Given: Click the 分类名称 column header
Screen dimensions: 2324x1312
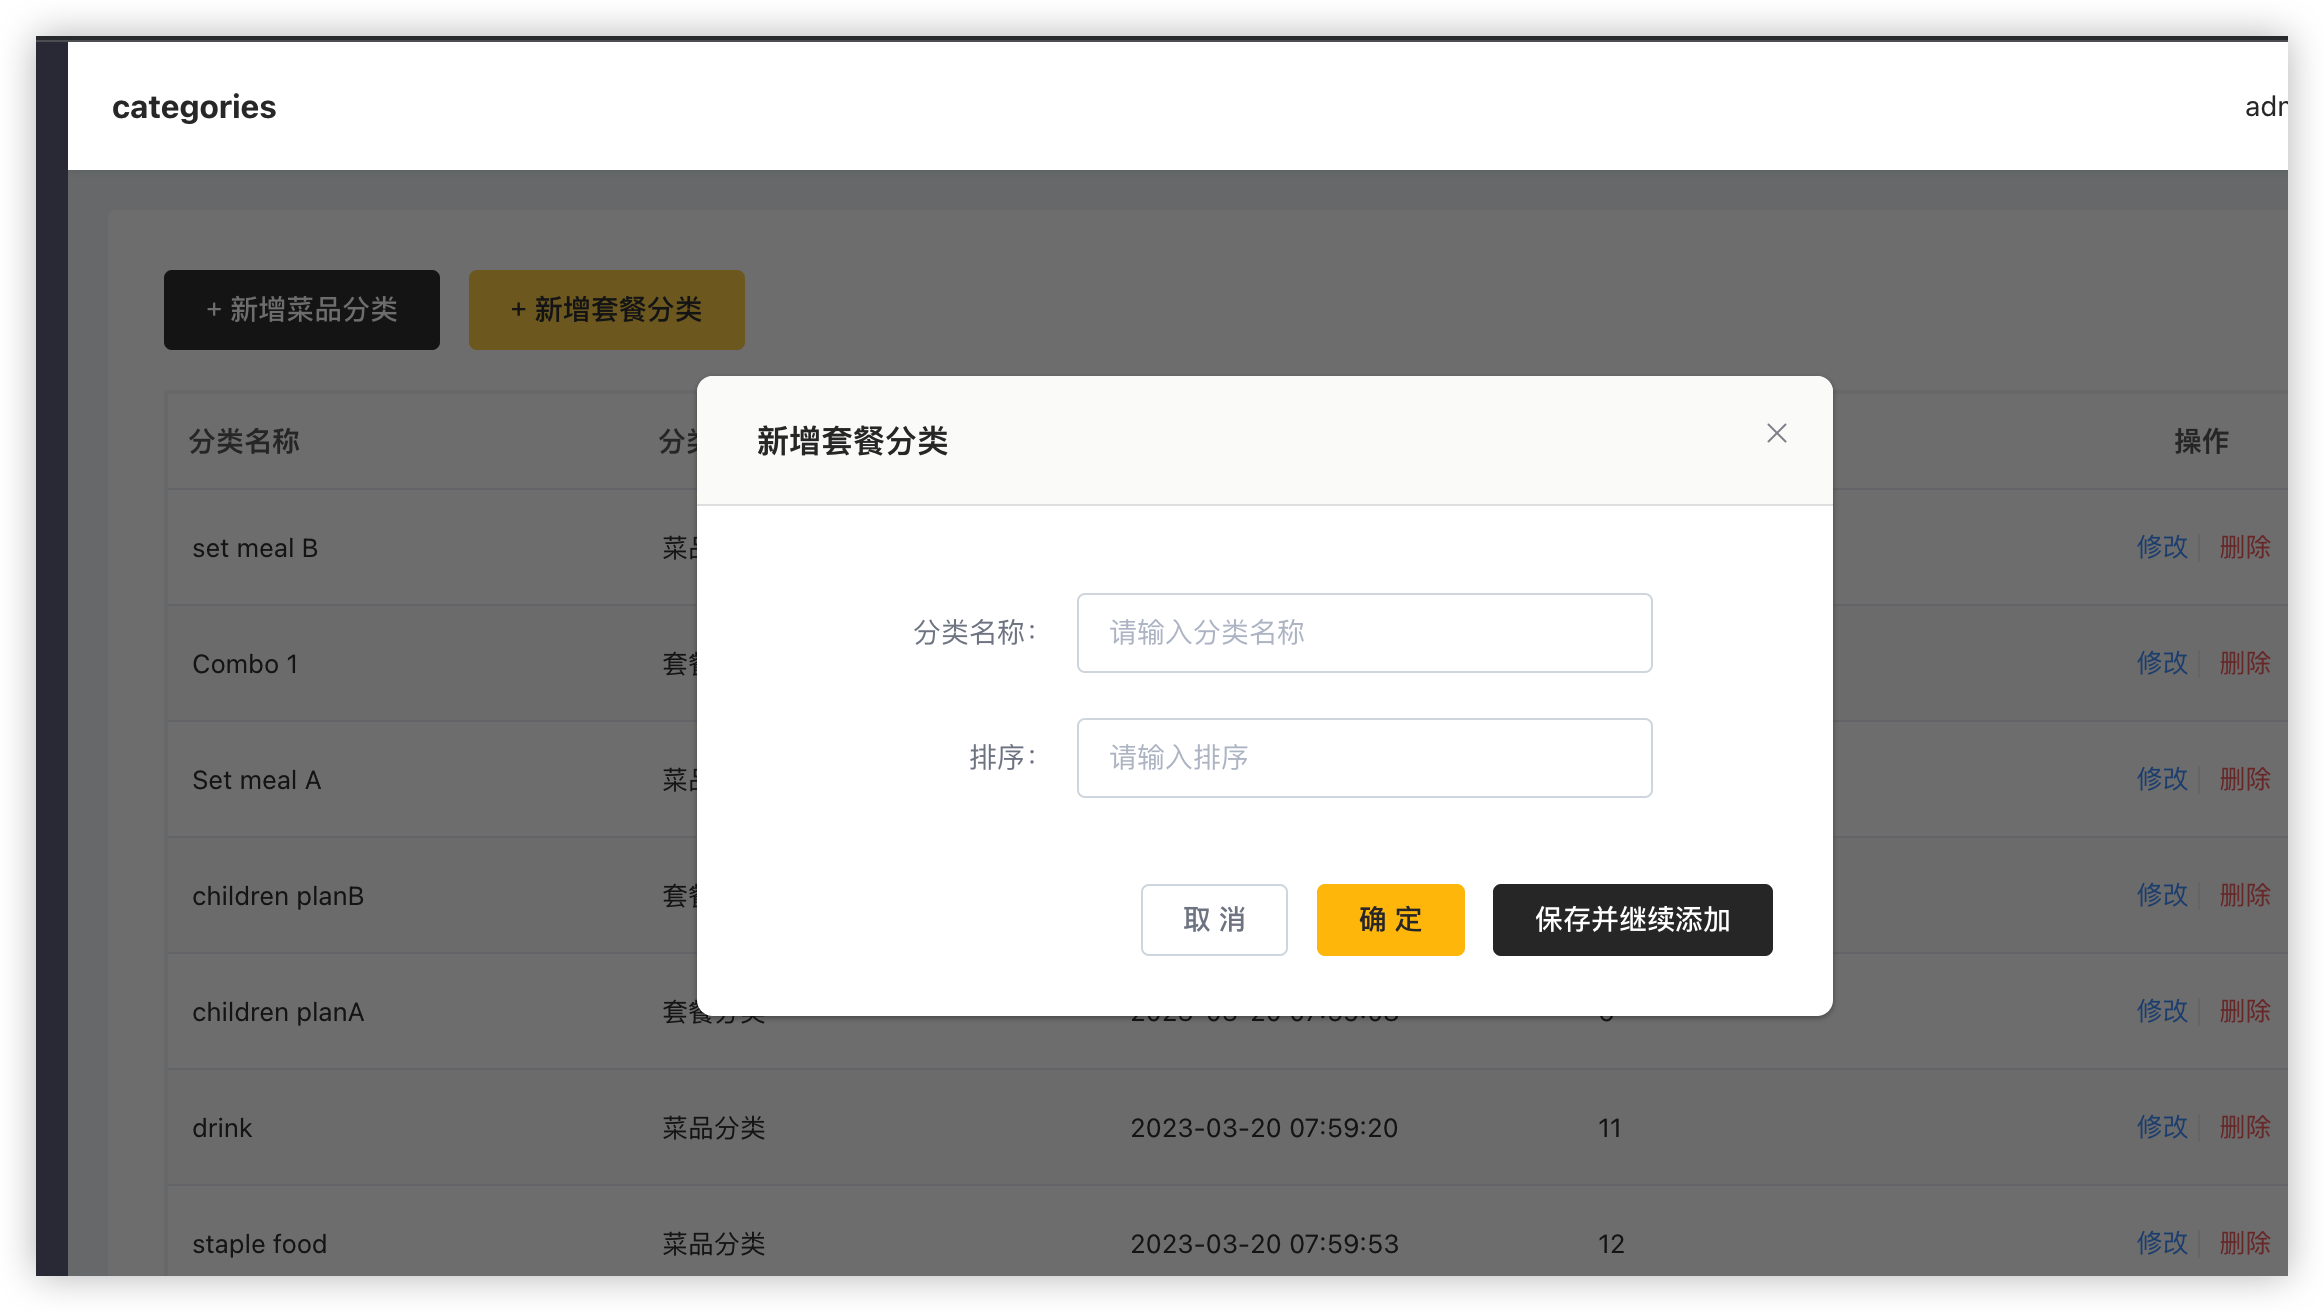Looking at the screenshot, I should coord(245,441).
